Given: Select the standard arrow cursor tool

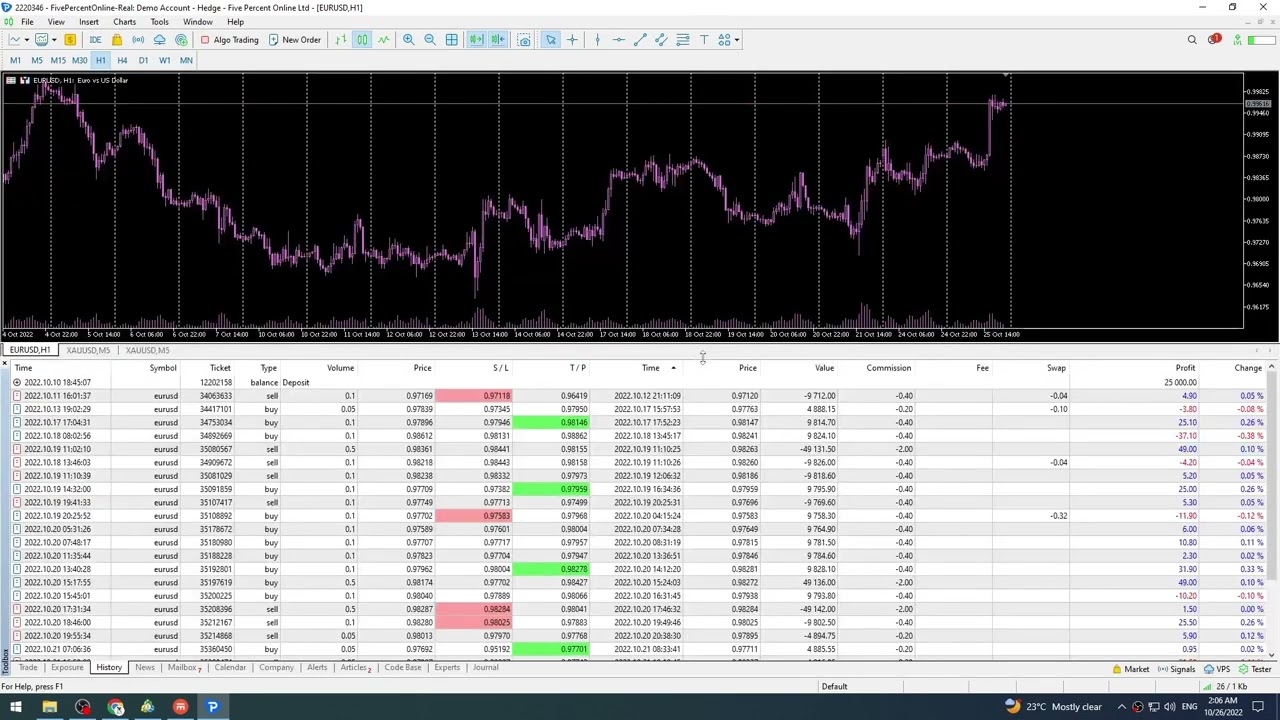Looking at the screenshot, I should 550,40.
